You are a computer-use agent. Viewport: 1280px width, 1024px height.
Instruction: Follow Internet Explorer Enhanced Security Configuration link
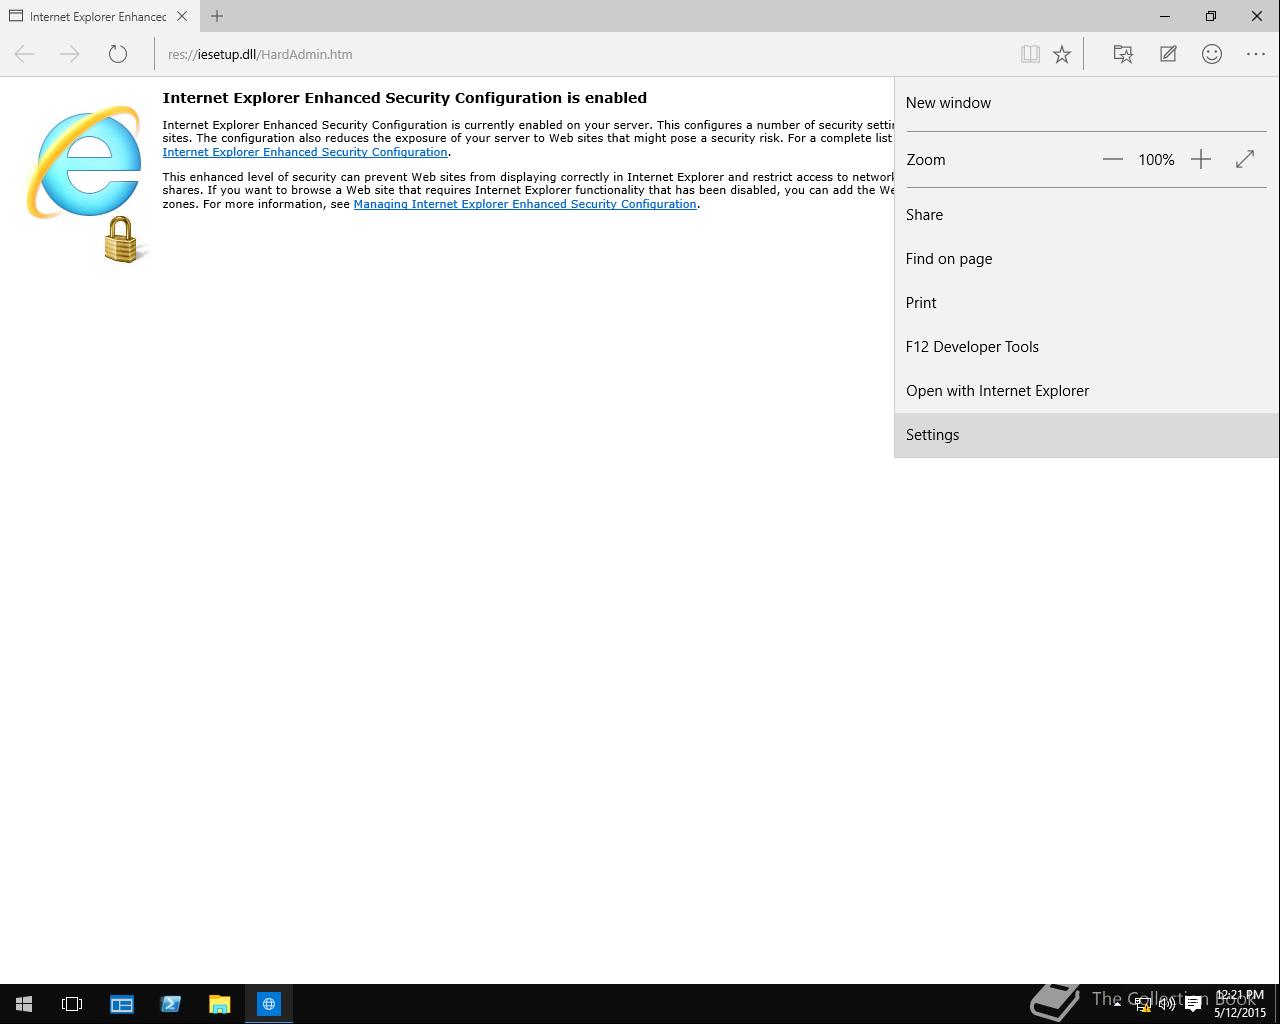tap(305, 152)
